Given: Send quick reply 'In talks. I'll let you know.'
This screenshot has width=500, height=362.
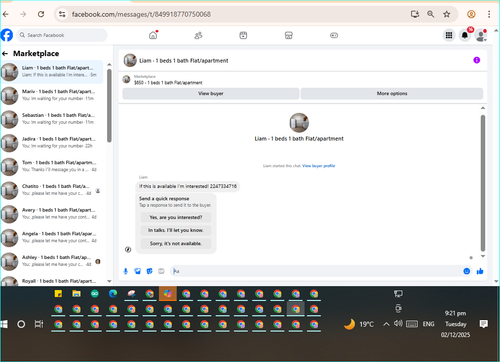Looking at the screenshot, I should [176, 230].
